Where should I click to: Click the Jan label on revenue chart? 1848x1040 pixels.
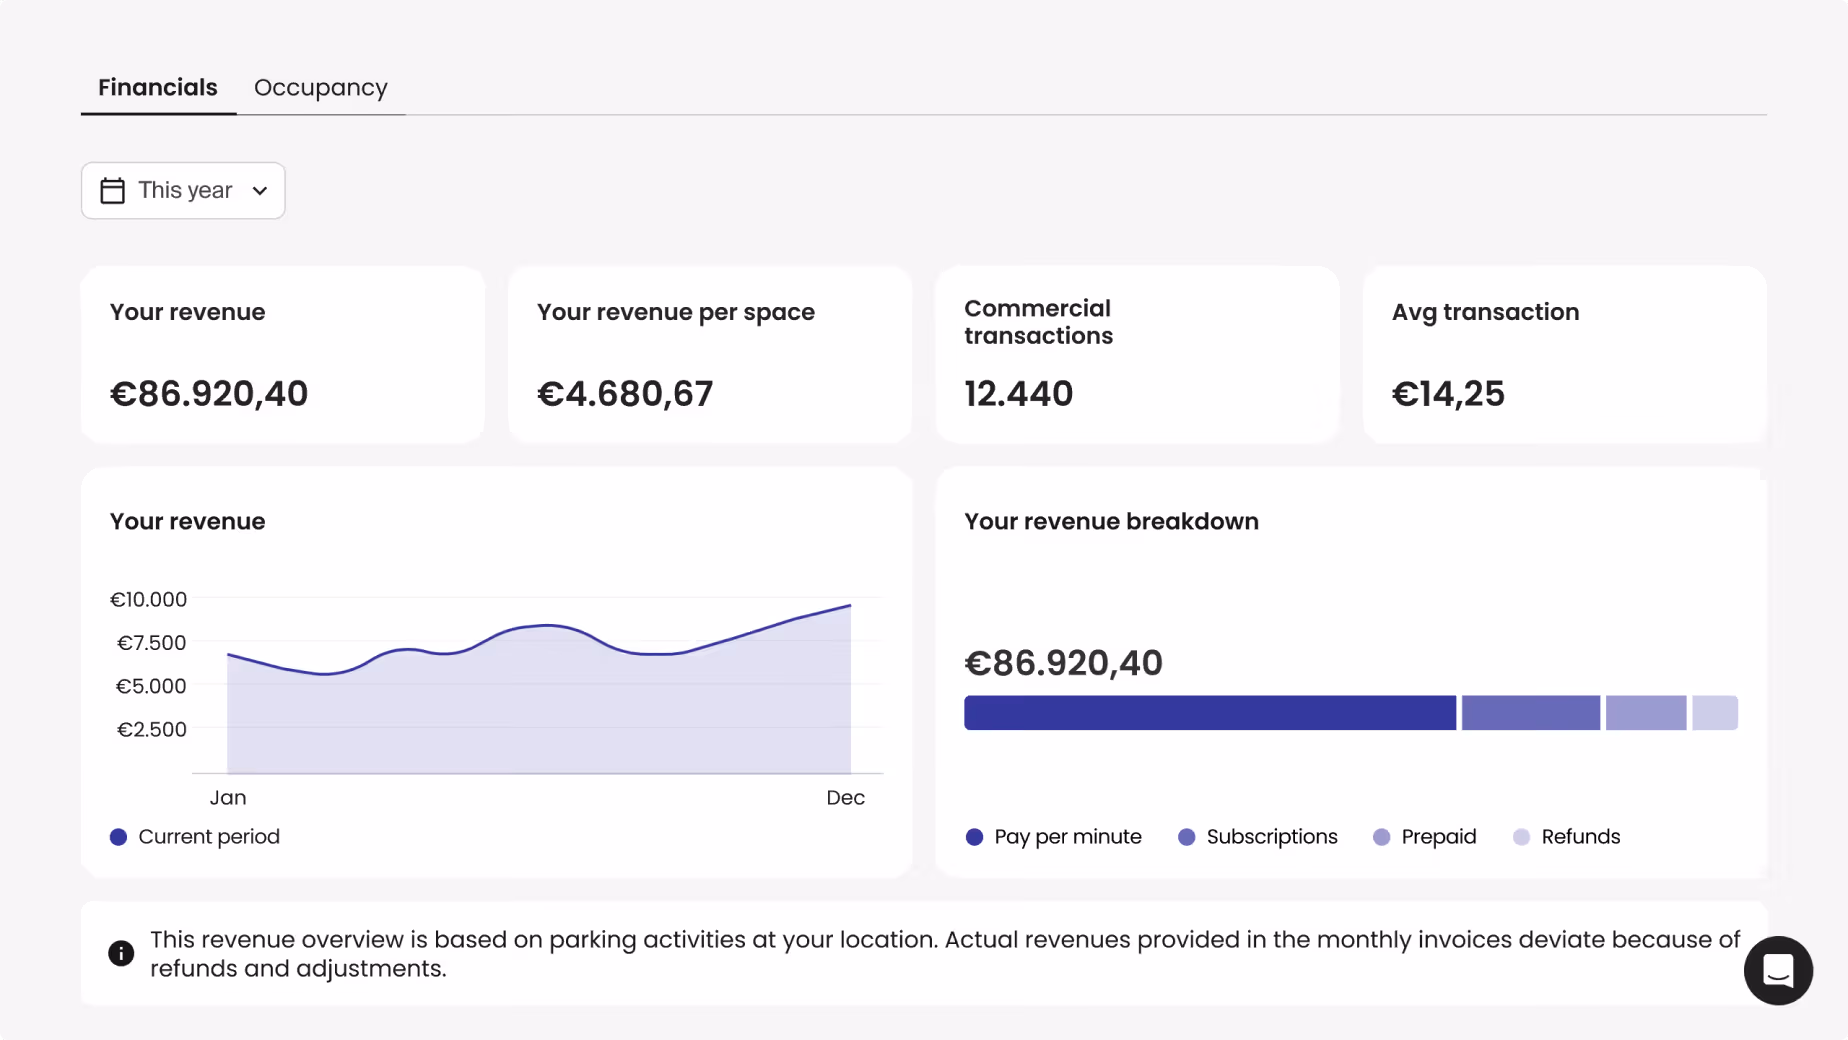click(228, 798)
